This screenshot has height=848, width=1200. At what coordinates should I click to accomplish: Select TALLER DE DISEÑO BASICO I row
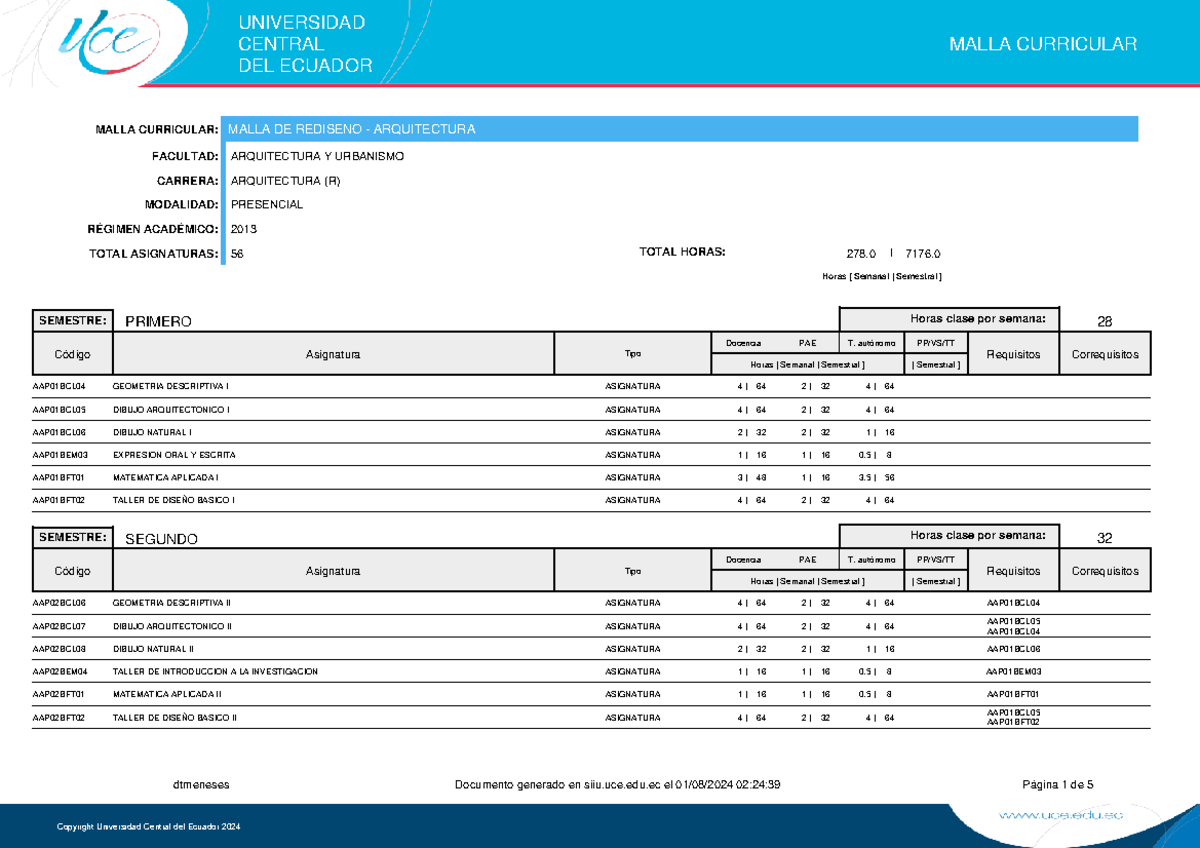pos(591,500)
